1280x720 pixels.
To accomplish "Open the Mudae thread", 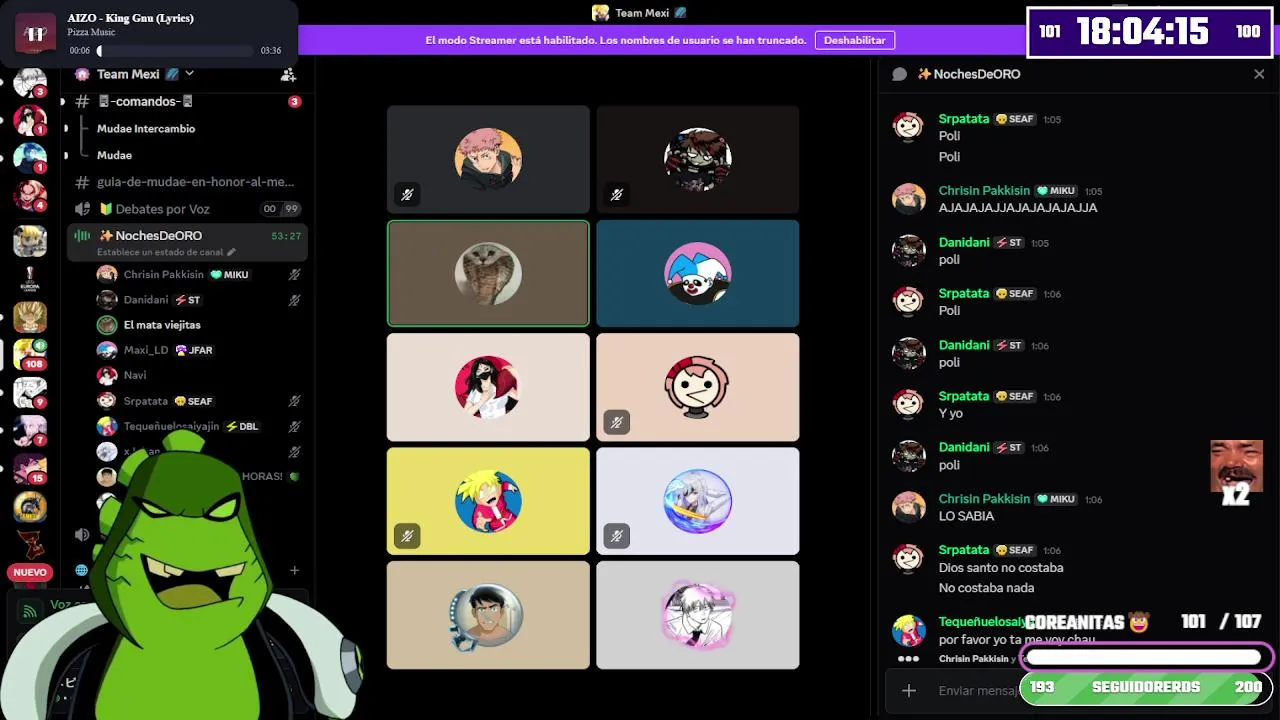I will tap(114, 155).
